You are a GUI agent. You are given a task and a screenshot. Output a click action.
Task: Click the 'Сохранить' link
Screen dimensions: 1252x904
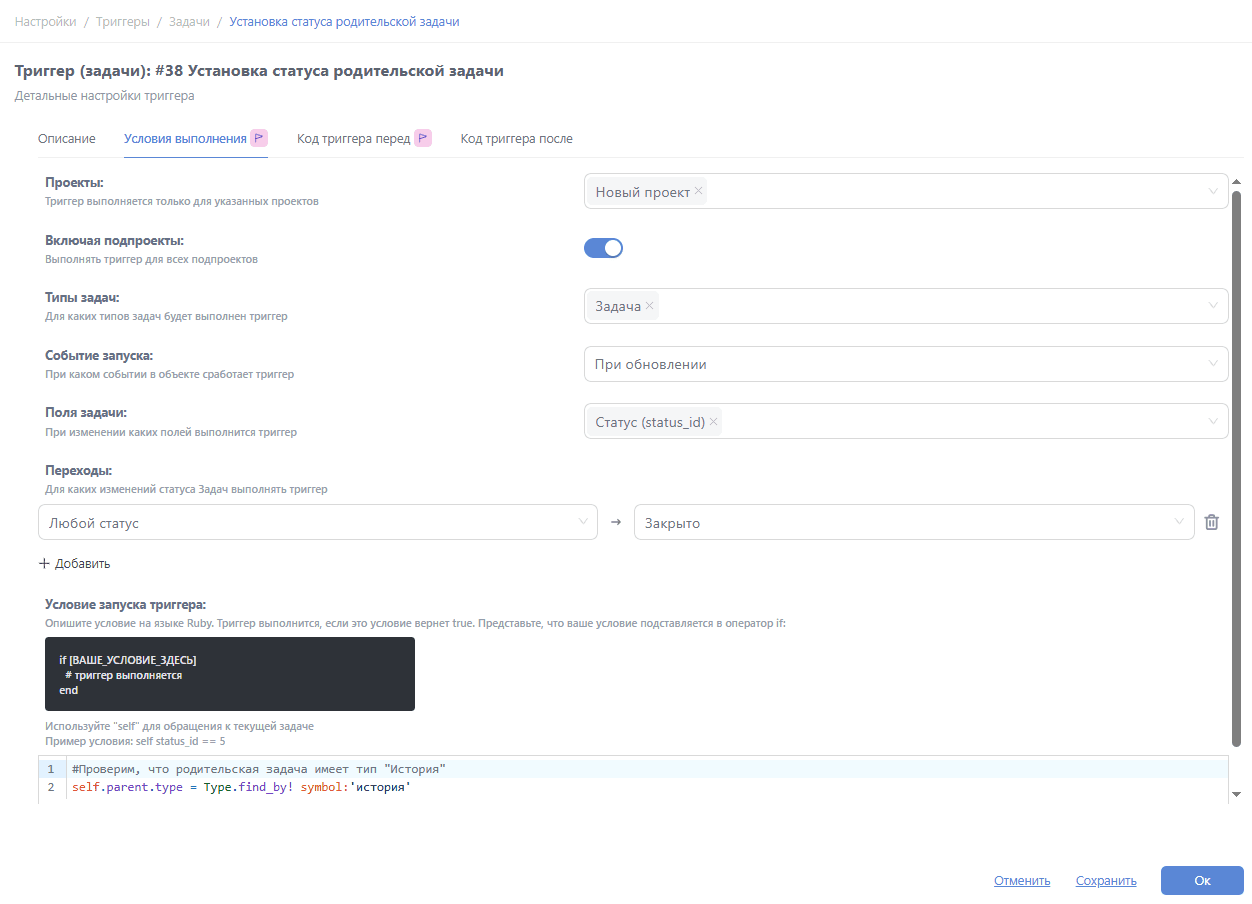(x=1106, y=881)
